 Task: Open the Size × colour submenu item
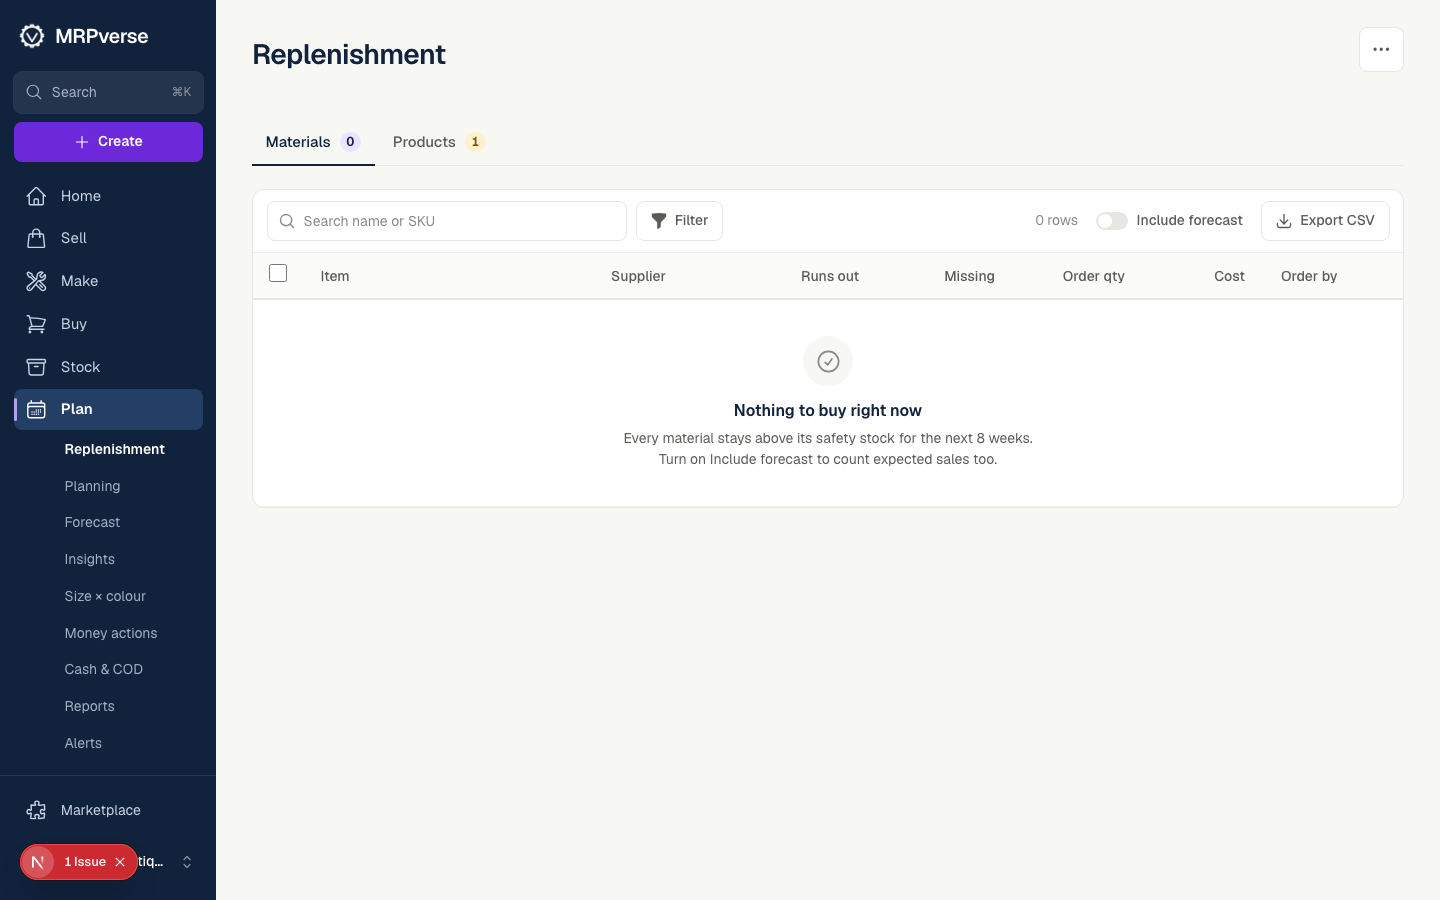(105, 596)
